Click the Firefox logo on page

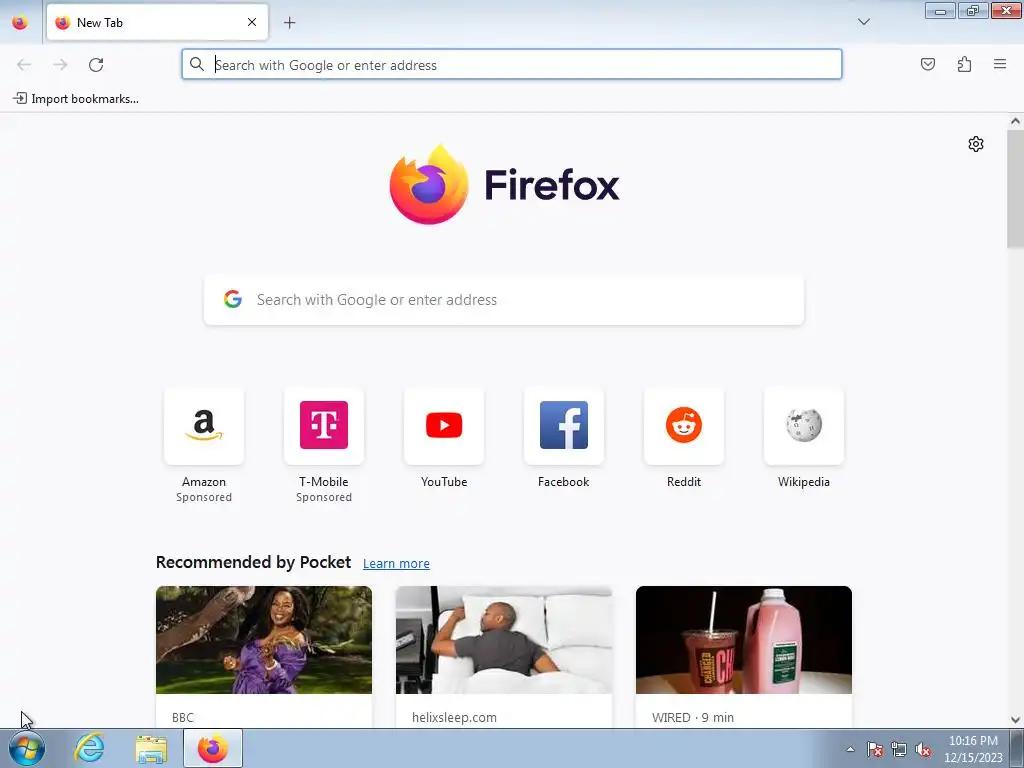504,184
